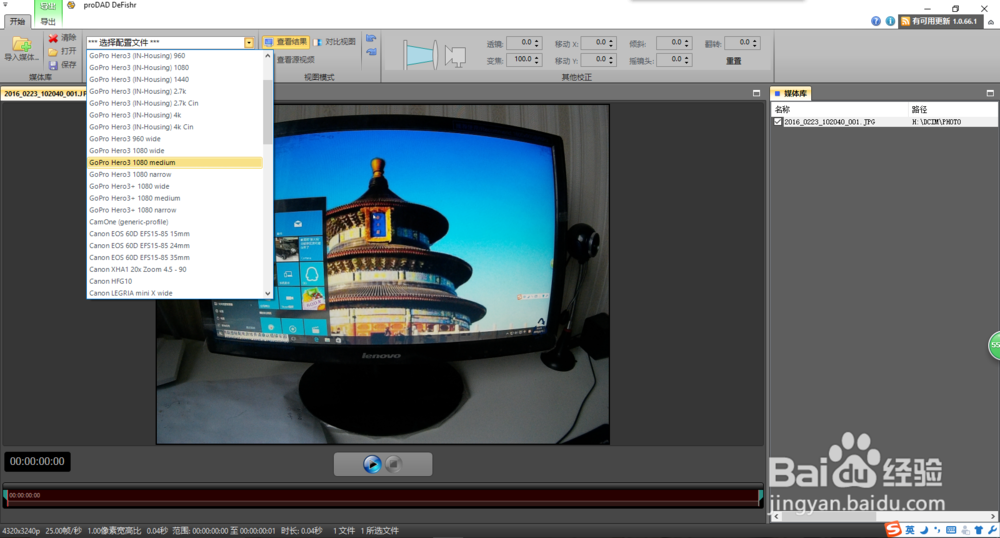Screen dimensions: 1000x538
Task: Click the timeline end marker handle
Action: pos(760,496)
